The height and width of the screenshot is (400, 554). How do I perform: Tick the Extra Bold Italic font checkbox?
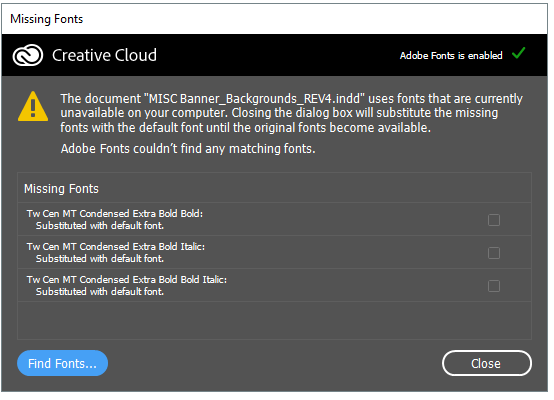pyautogui.click(x=494, y=253)
